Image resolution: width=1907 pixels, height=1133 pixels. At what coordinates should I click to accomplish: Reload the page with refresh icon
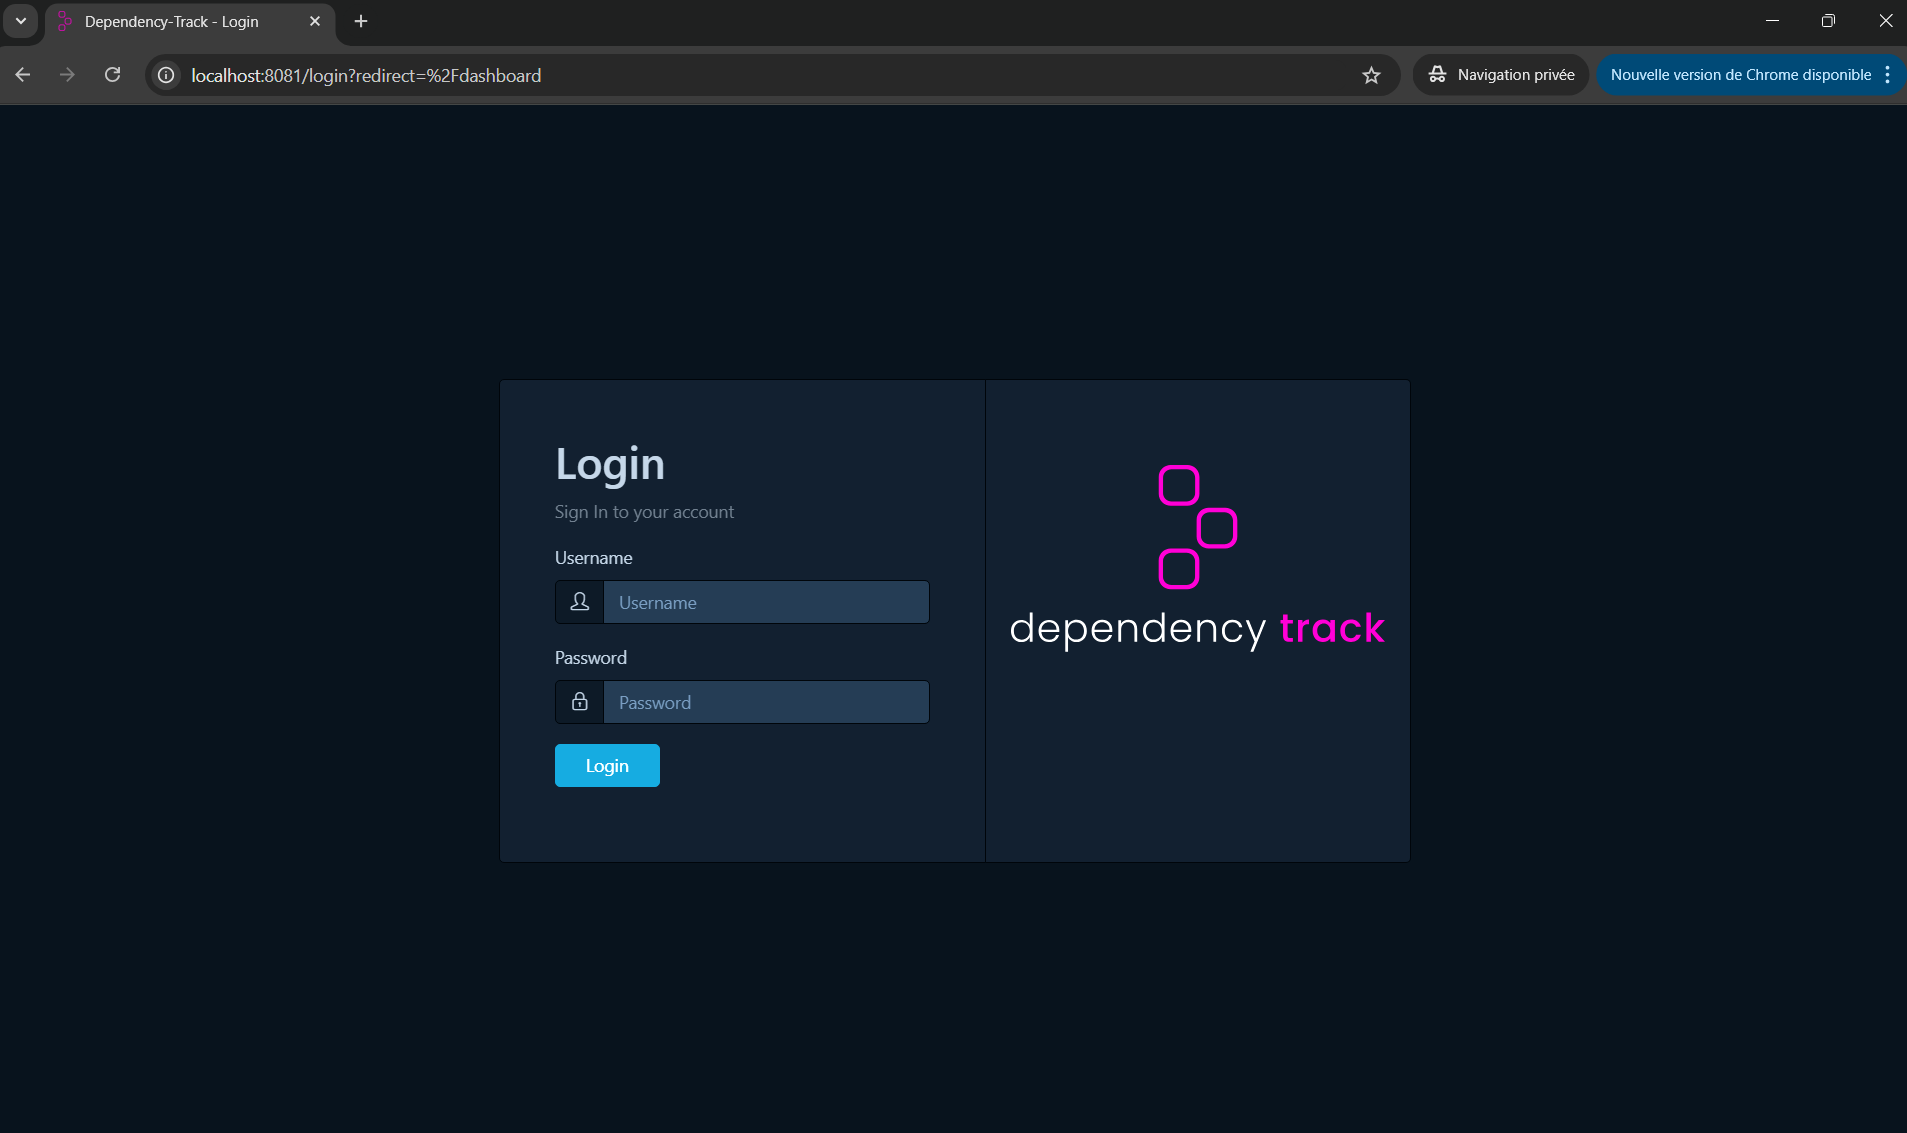[x=113, y=75]
